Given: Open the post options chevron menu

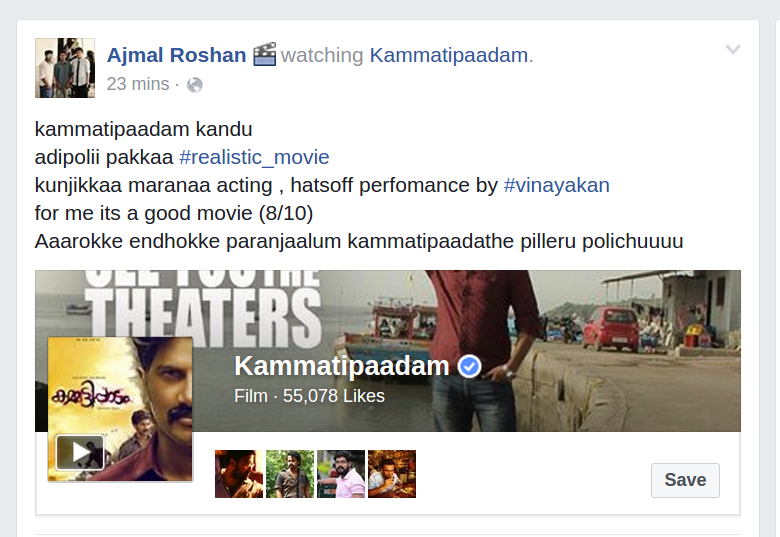Looking at the screenshot, I should click(x=733, y=49).
